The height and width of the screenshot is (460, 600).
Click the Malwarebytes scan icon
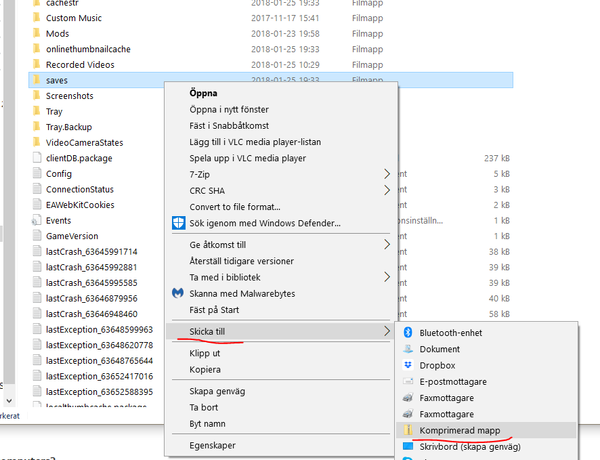click(179, 293)
